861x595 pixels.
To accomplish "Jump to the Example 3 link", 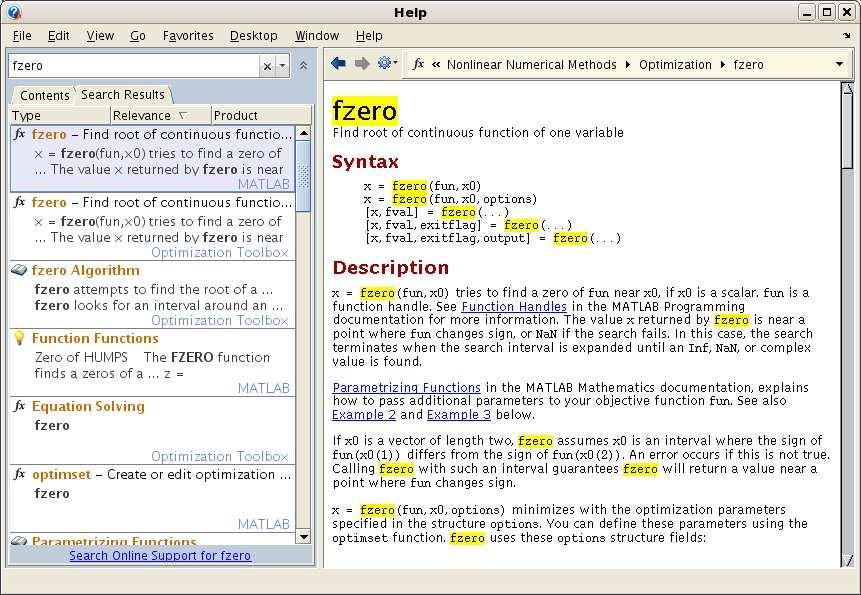I will pos(459,414).
